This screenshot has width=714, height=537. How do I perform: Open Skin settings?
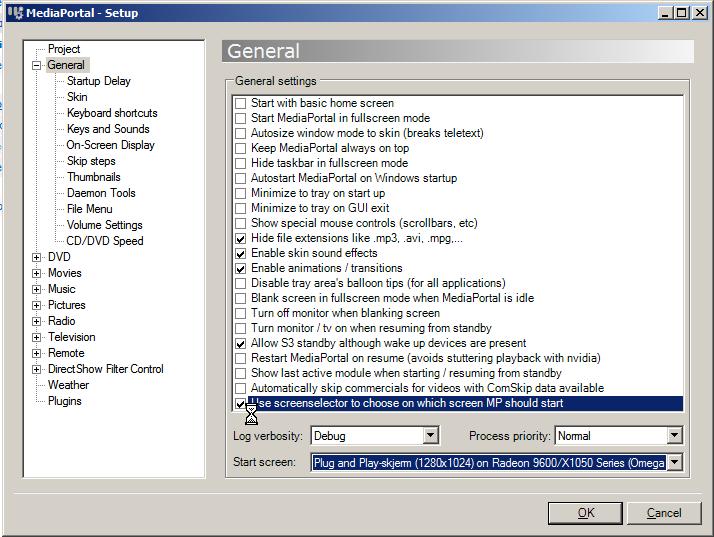coord(77,97)
